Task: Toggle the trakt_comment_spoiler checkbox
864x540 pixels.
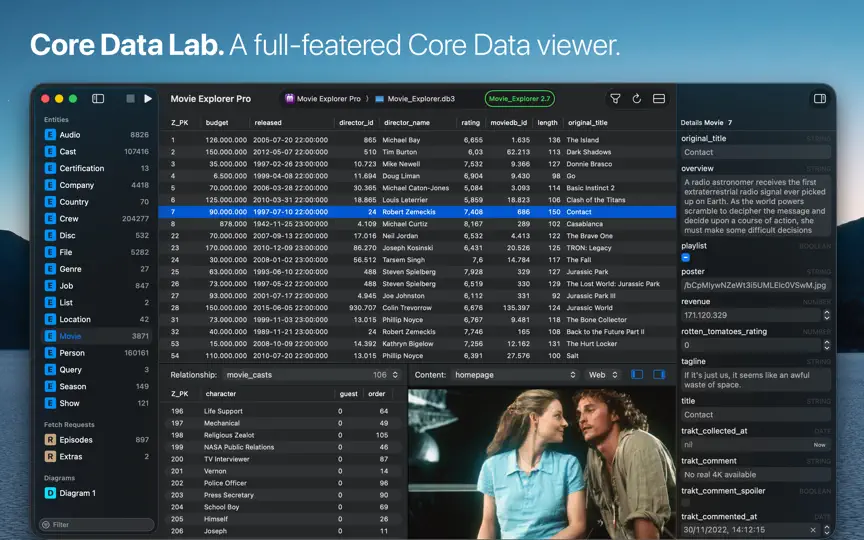Action: pos(685,502)
